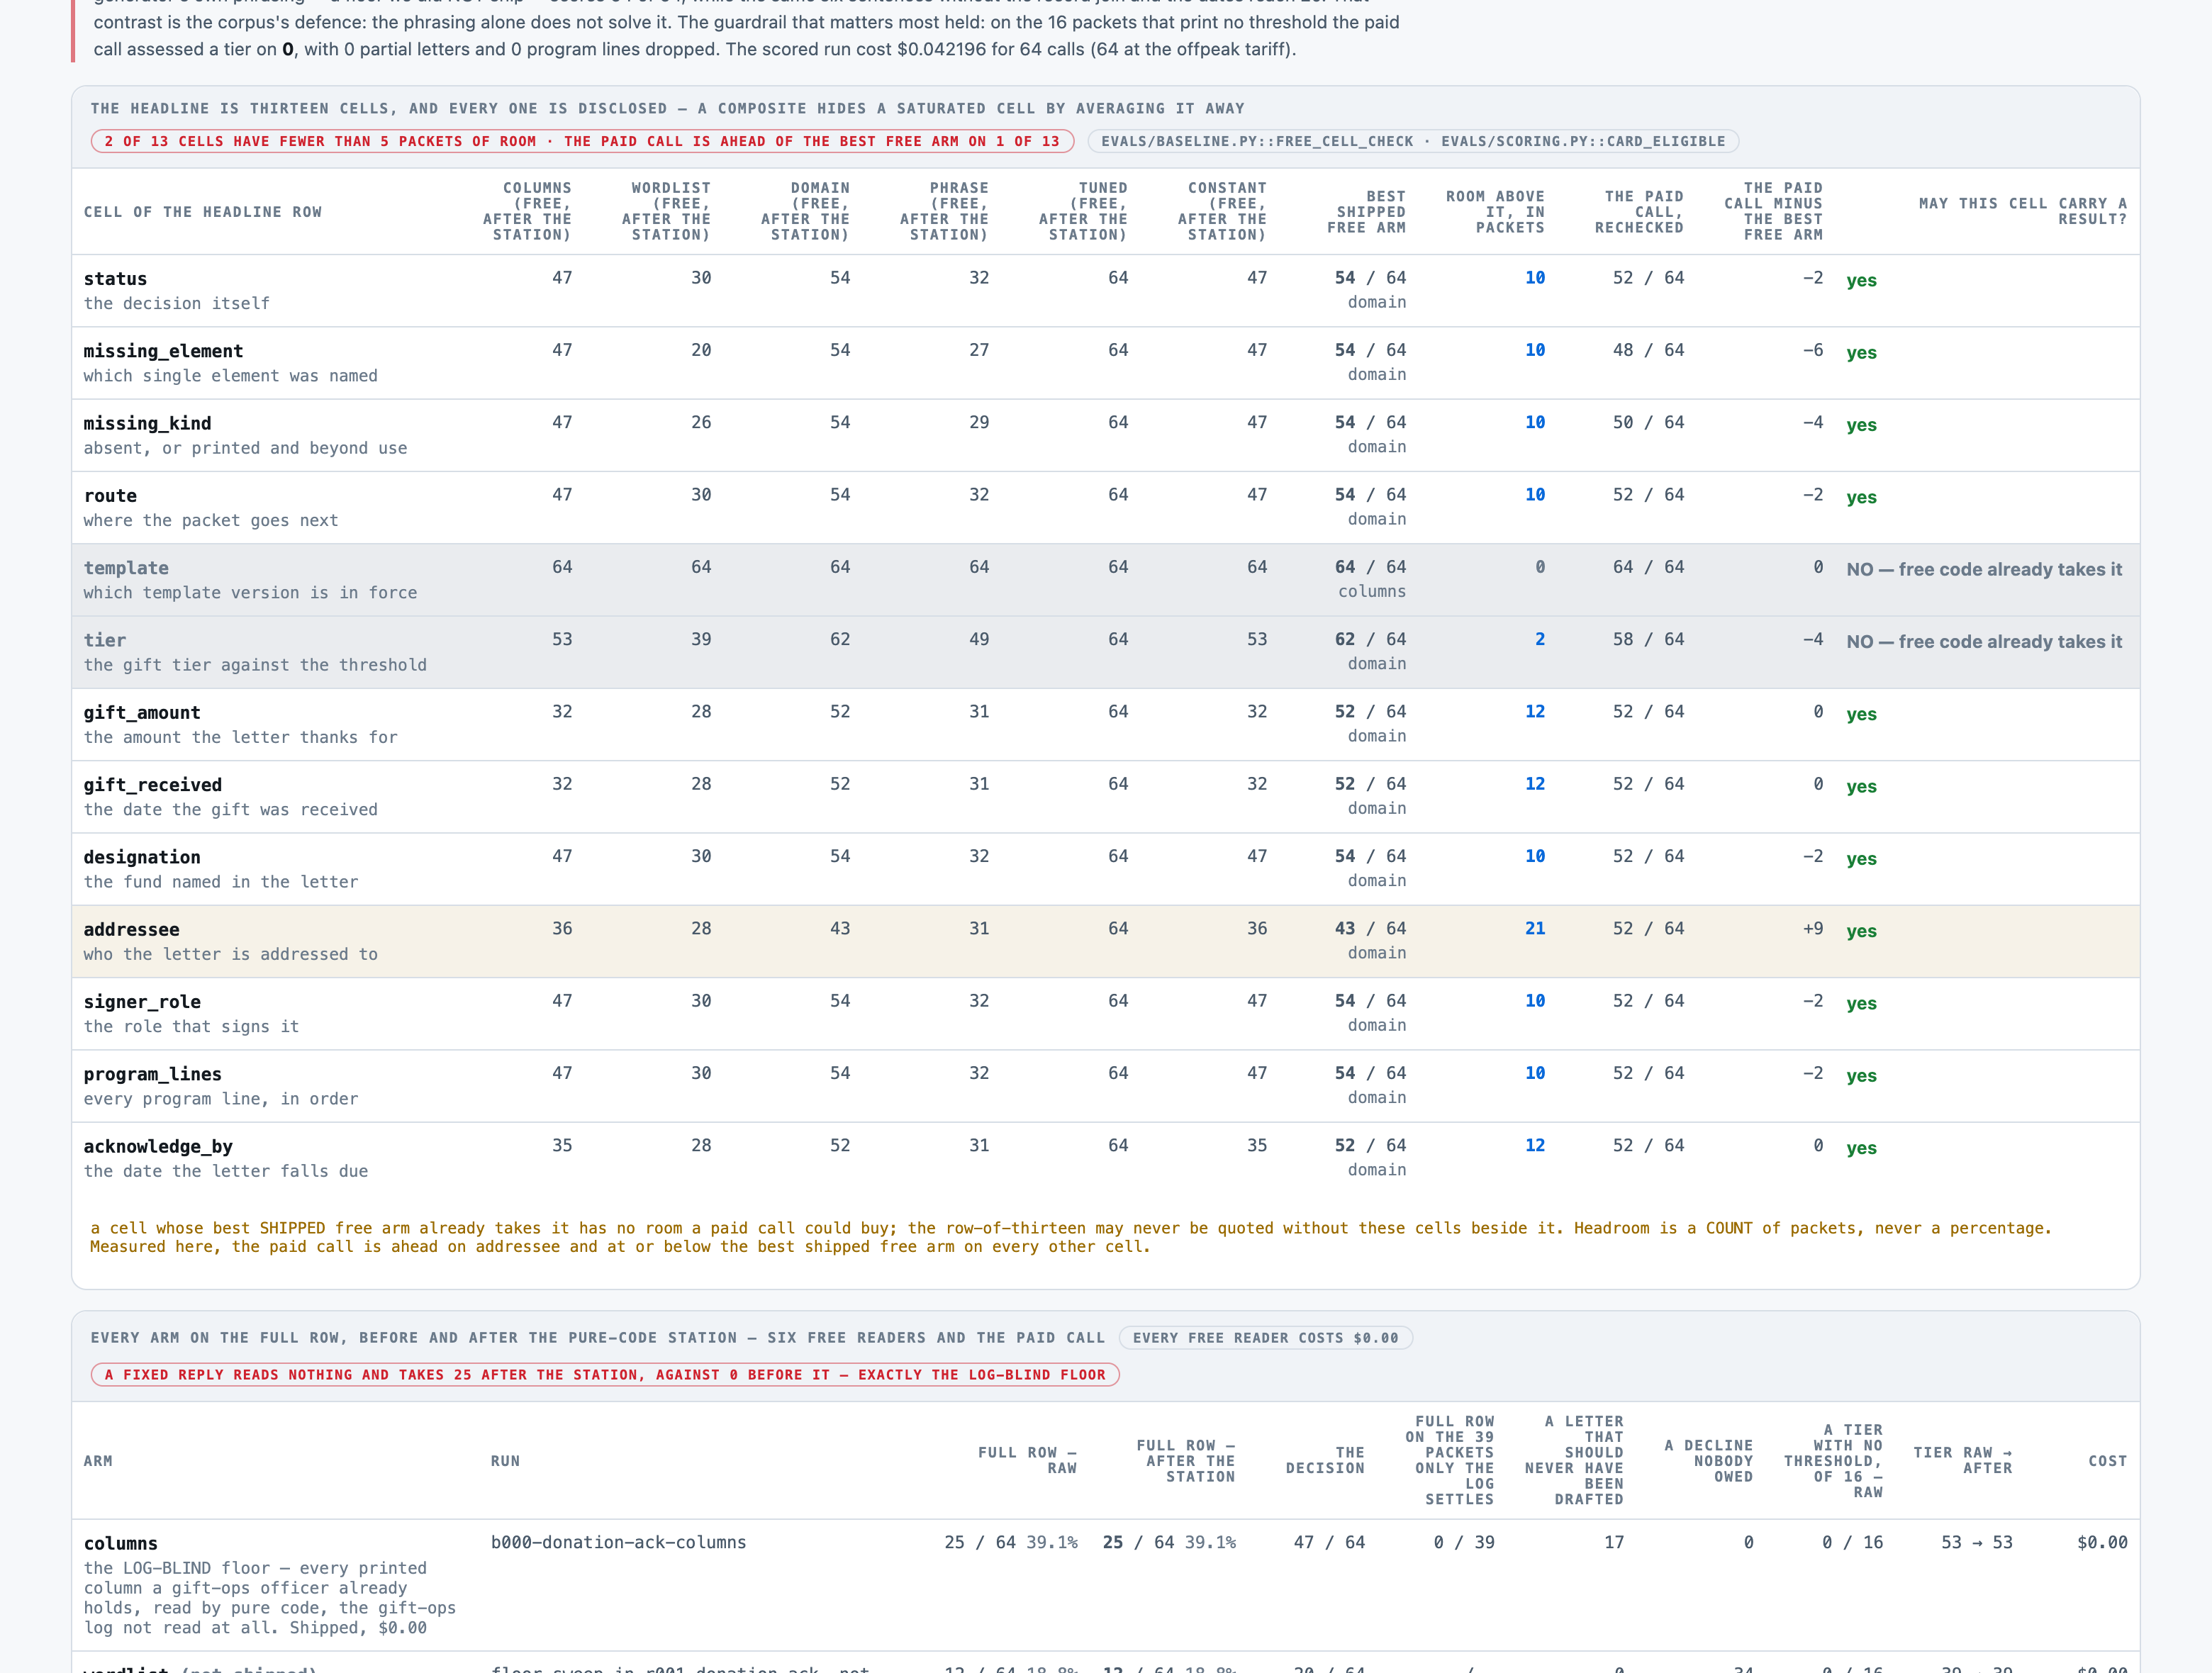Image resolution: width=2212 pixels, height=1673 pixels.
Task: Click the red '2 of 13 cells' warning badge
Action: 582,141
